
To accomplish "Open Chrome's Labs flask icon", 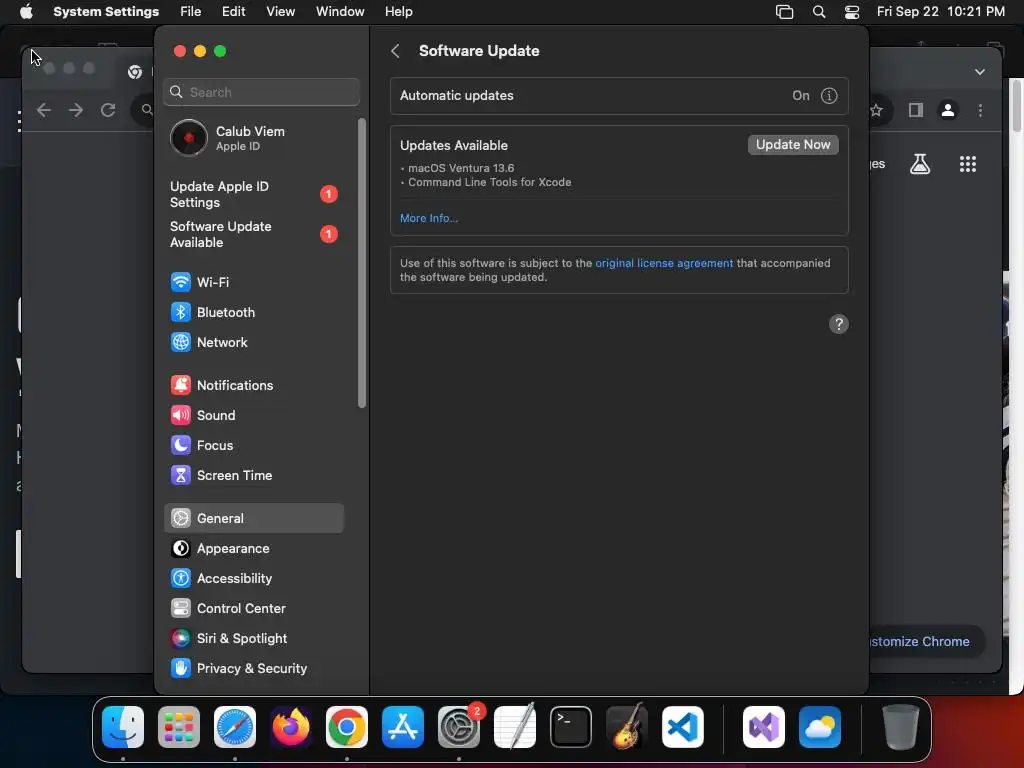I will click(x=920, y=164).
